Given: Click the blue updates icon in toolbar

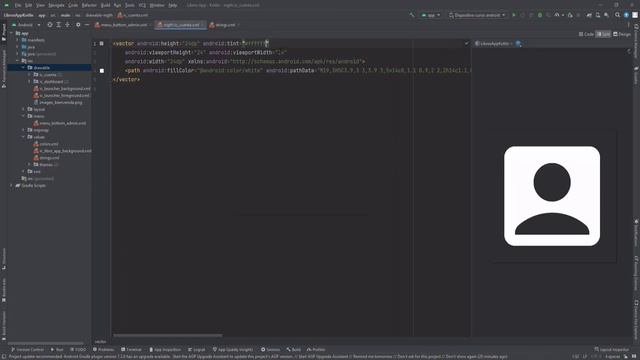Looking at the screenshot, I should 627,15.
